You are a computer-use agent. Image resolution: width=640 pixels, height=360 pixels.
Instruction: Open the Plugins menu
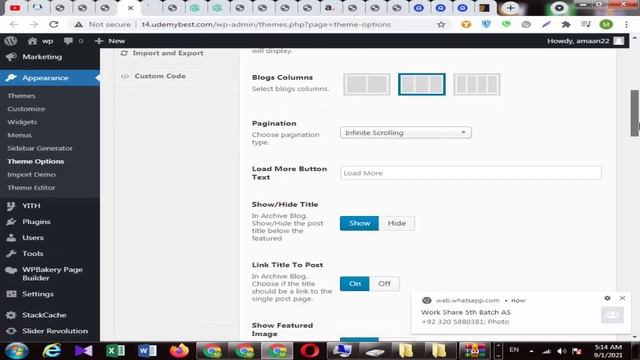(36, 222)
